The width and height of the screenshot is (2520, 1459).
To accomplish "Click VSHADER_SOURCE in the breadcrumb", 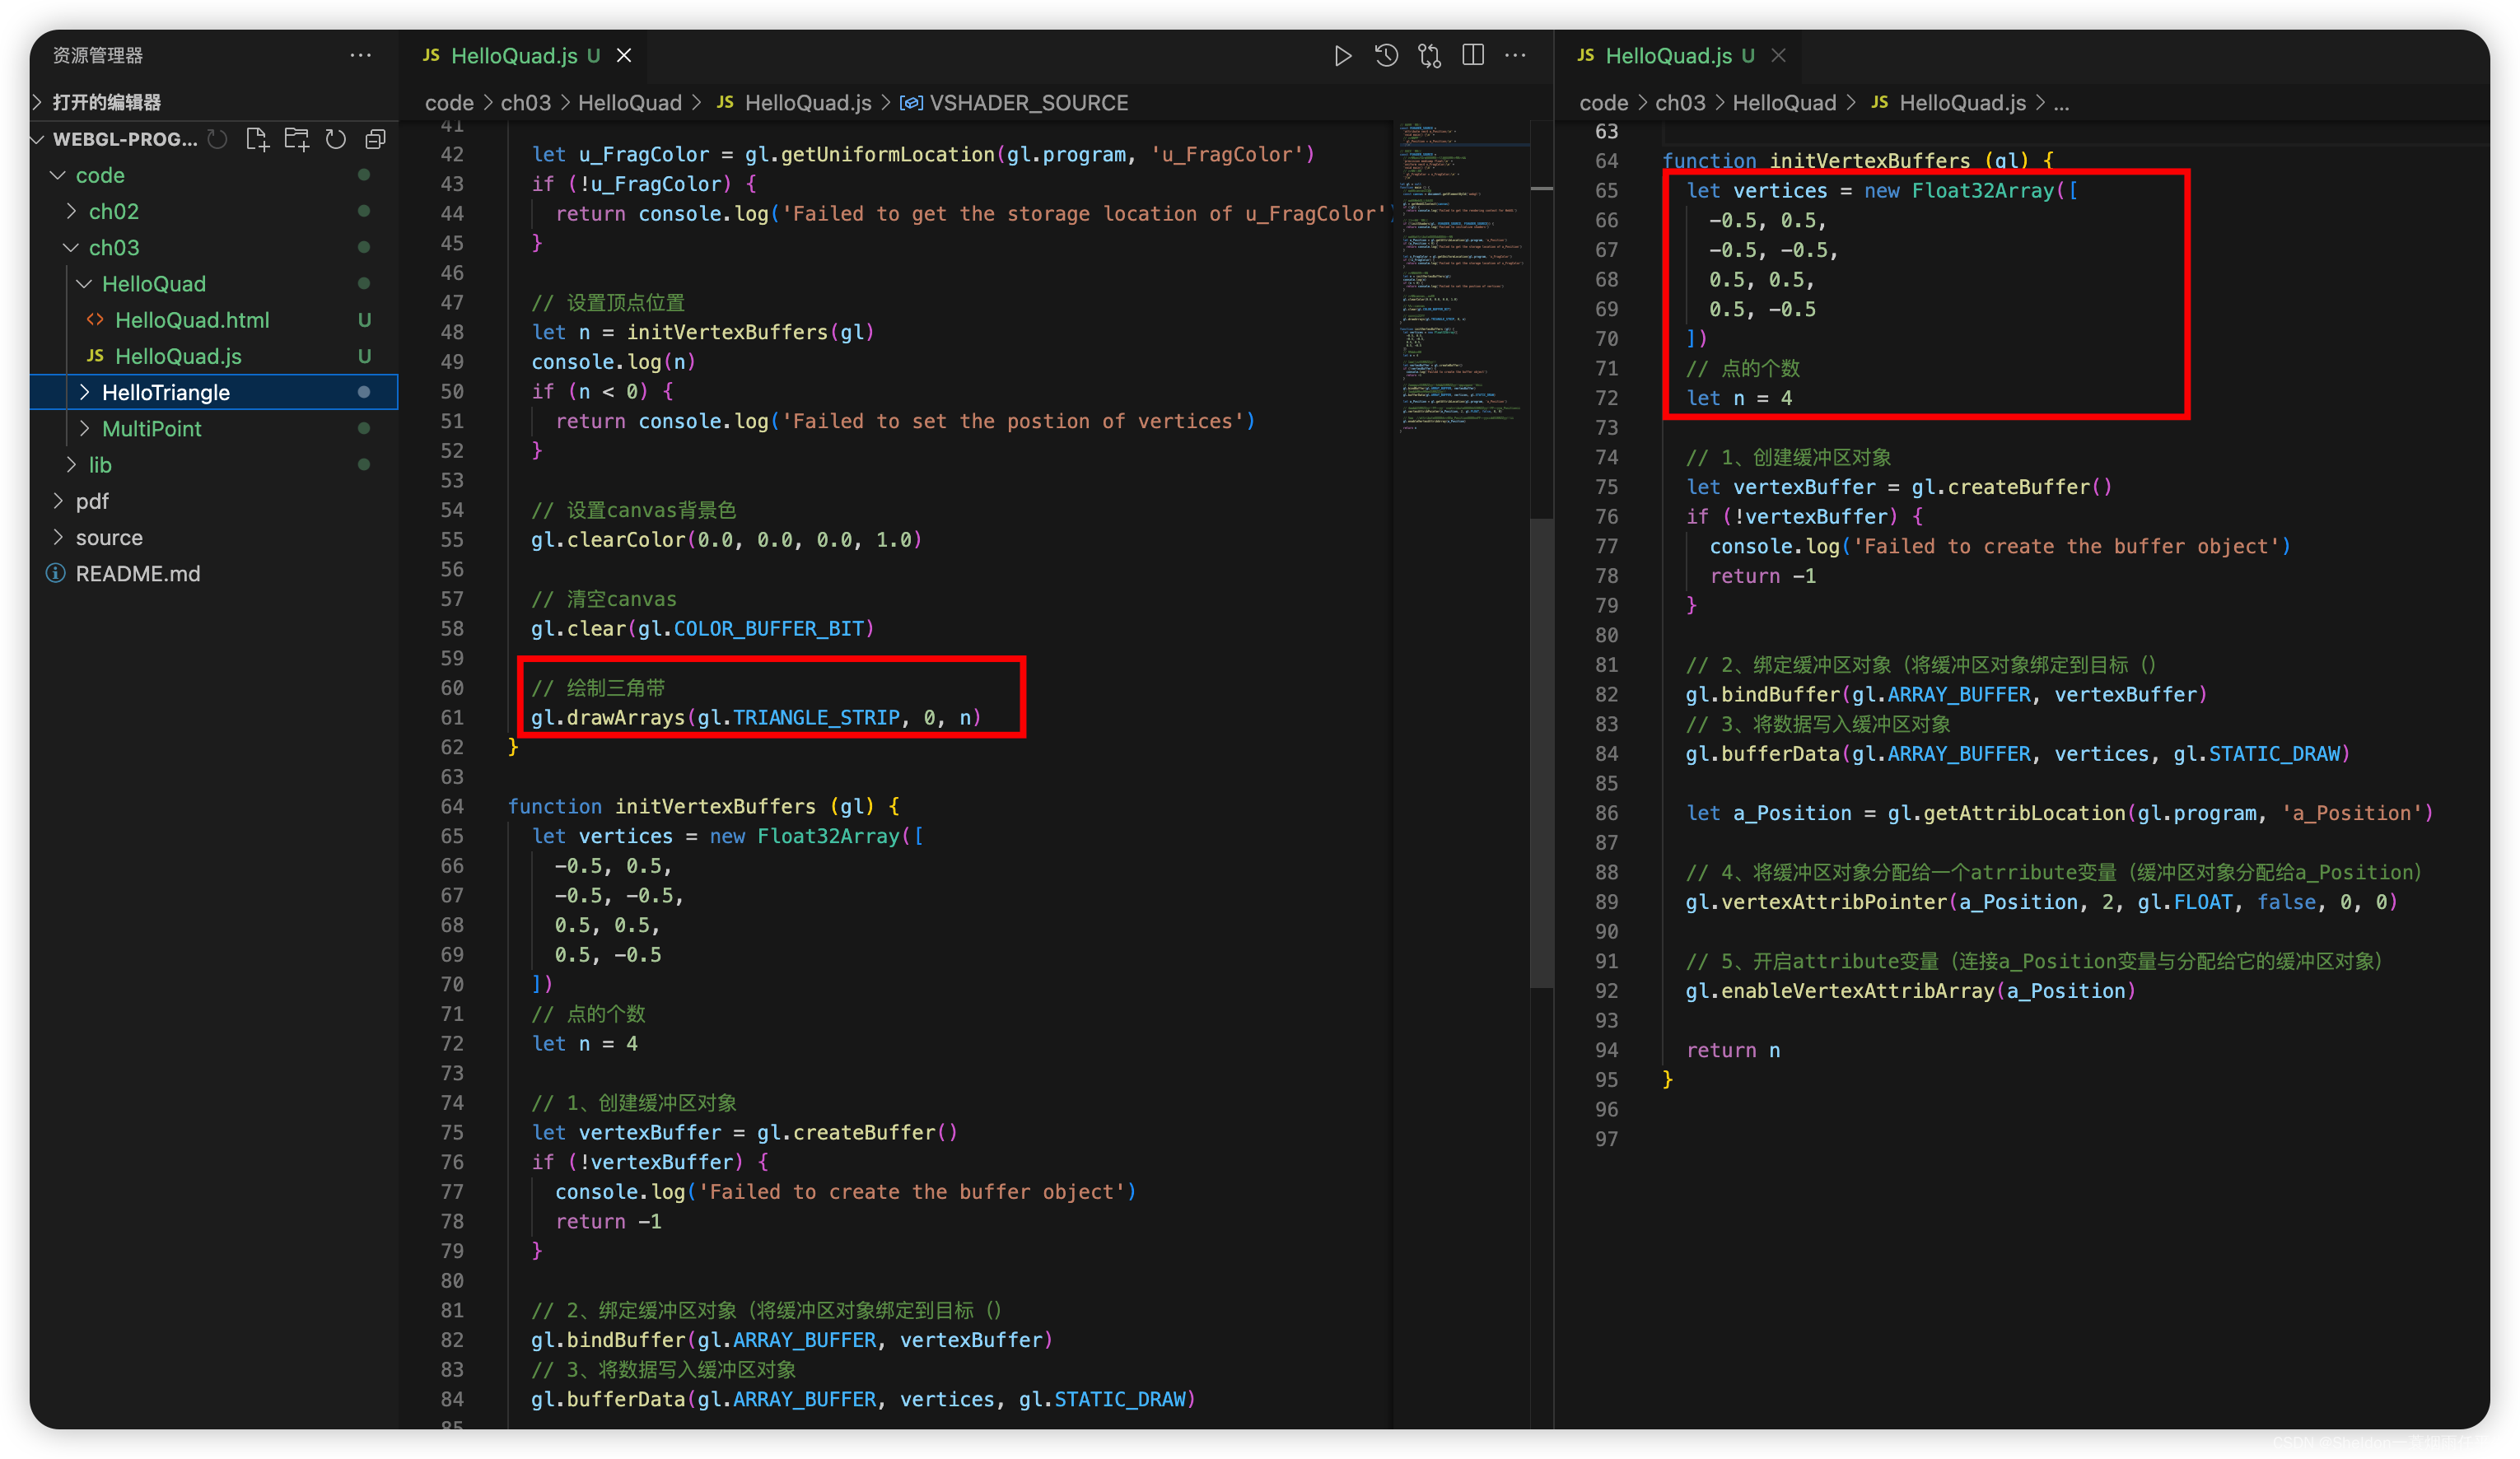I will [x=1028, y=103].
